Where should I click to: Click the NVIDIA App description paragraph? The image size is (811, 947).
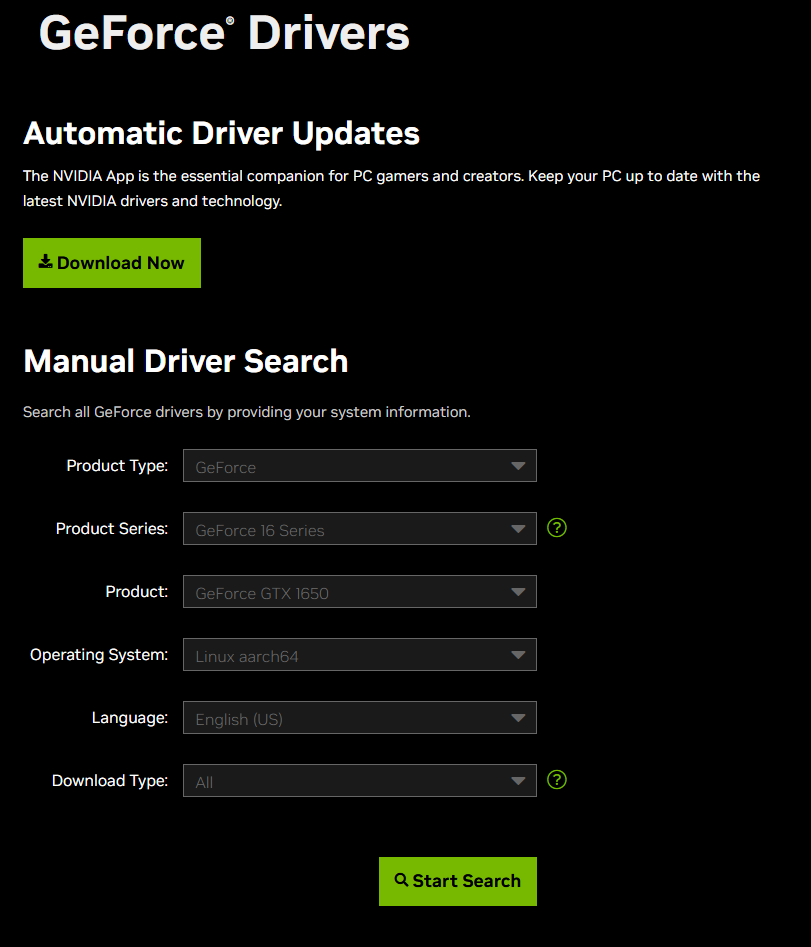tap(391, 188)
